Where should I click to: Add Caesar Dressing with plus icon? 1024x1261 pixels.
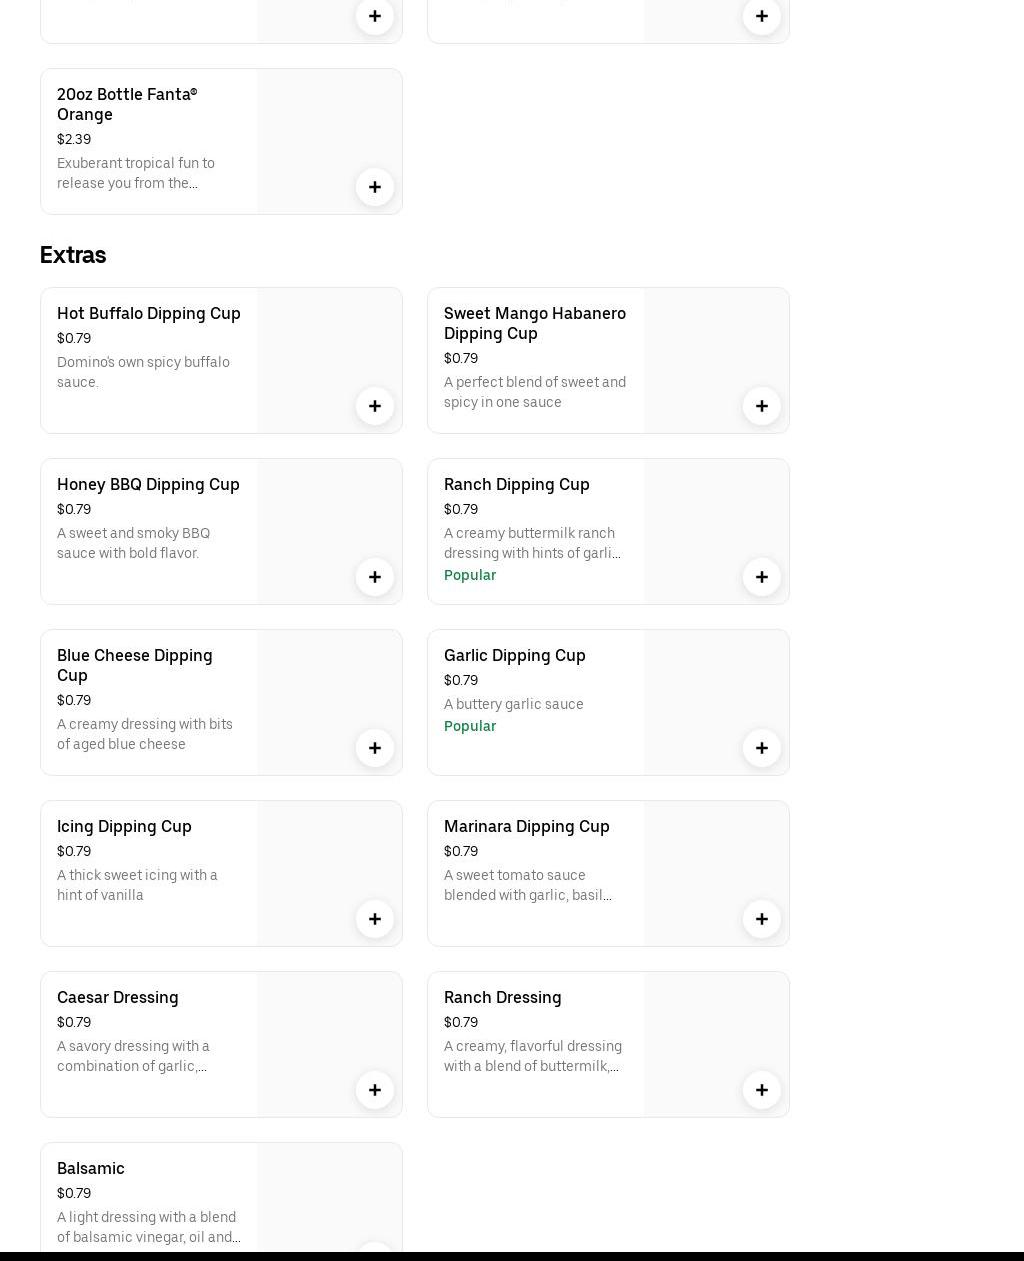[x=375, y=1090]
